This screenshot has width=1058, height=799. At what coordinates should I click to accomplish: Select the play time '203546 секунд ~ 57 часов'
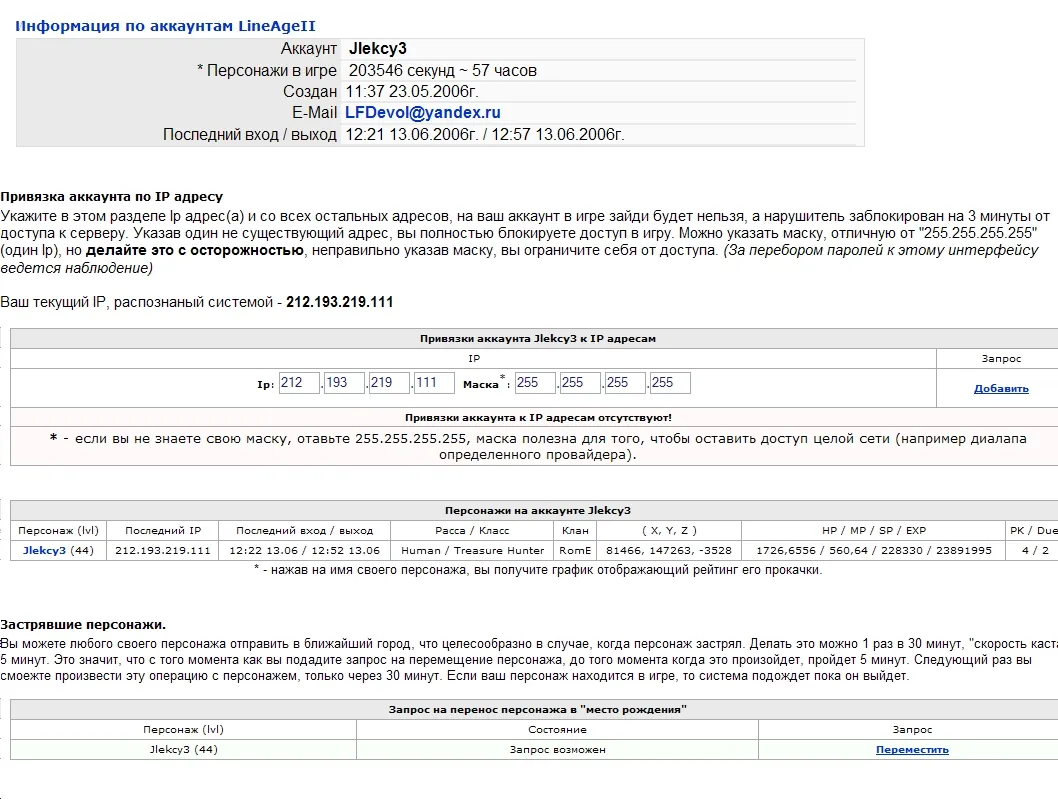[x=443, y=70]
